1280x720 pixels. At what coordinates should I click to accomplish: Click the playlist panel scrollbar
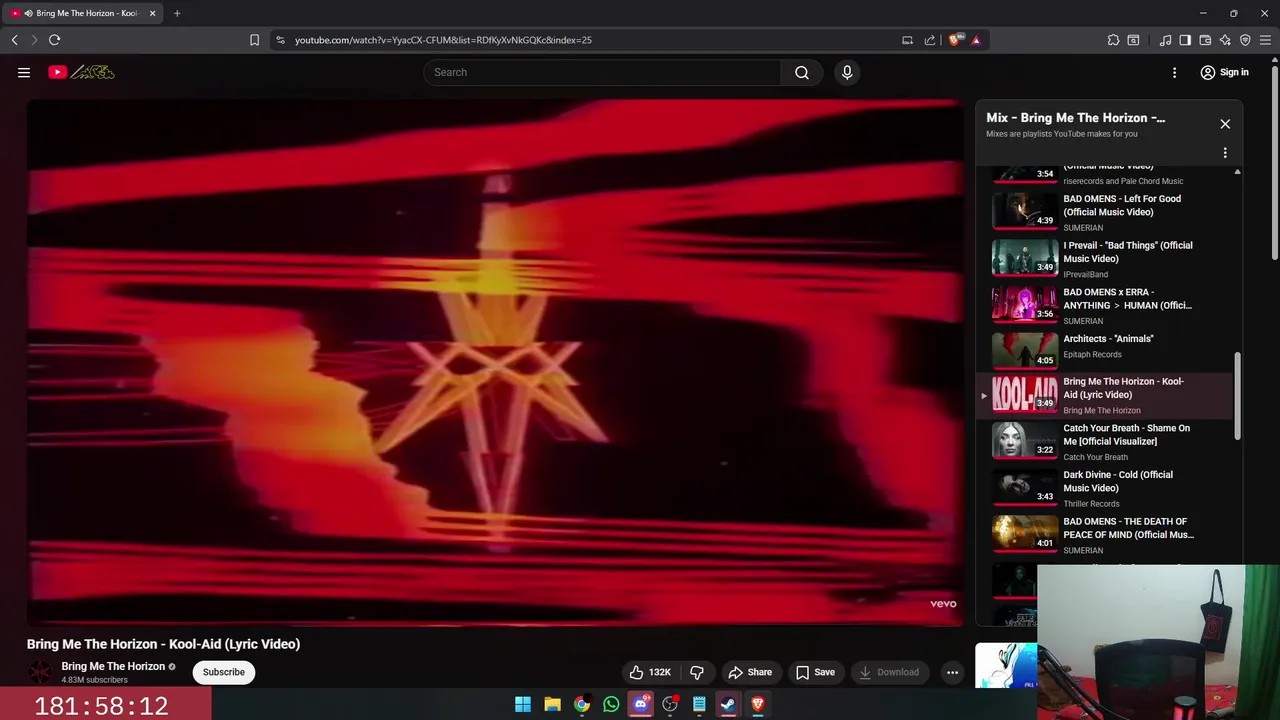tap(1238, 395)
